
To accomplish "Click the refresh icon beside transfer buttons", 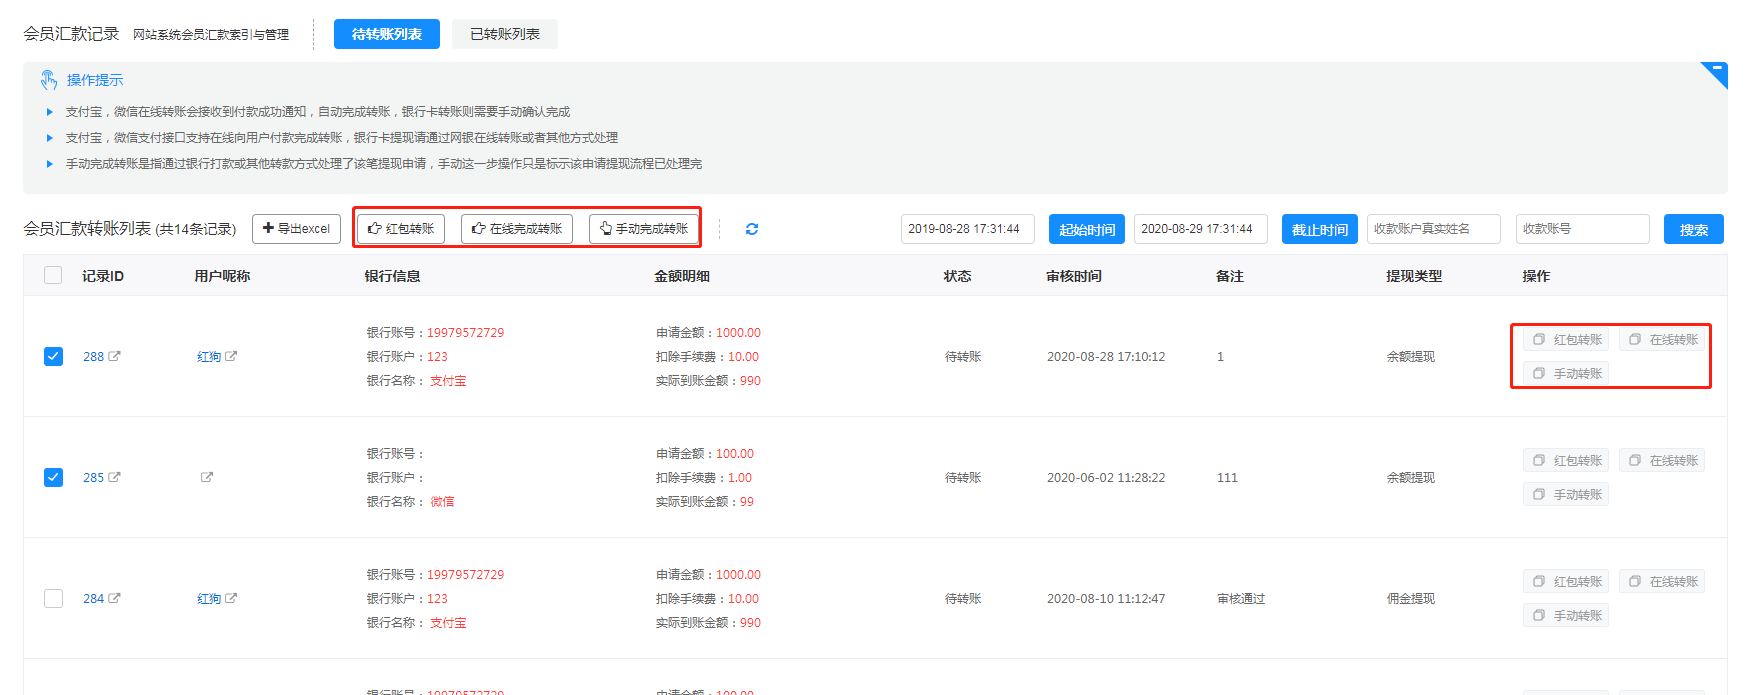I will (x=752, y=229).
